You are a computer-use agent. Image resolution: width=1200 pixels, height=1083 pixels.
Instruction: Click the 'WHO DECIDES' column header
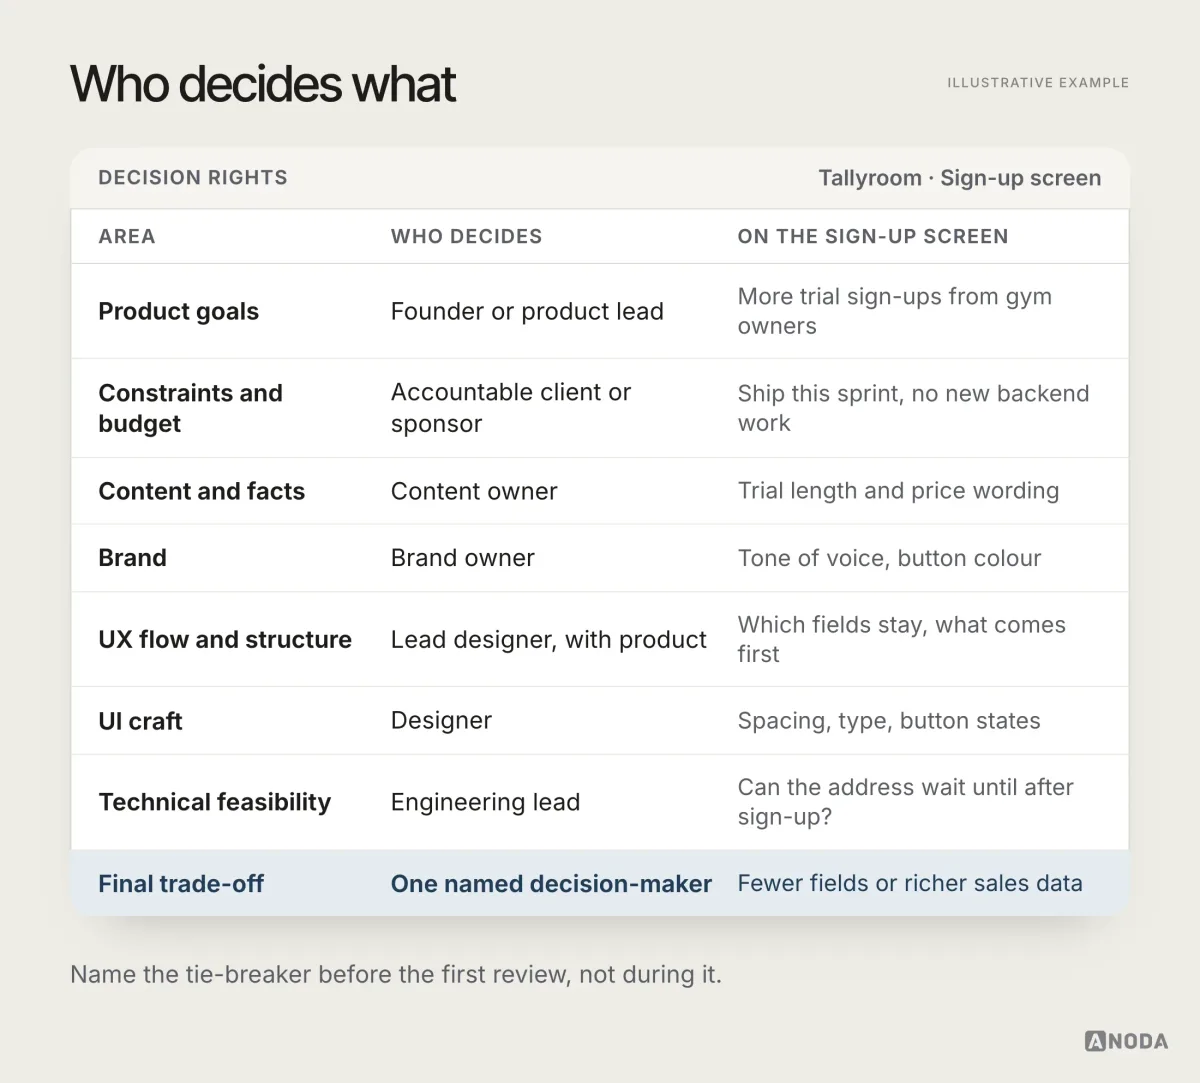point(466,237)
